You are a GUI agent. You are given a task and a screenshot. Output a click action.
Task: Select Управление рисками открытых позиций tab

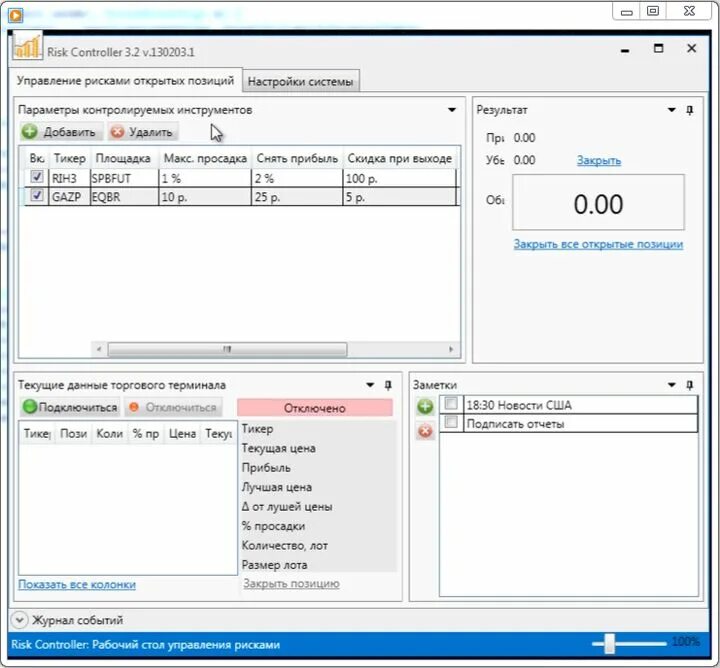[125, 81]
